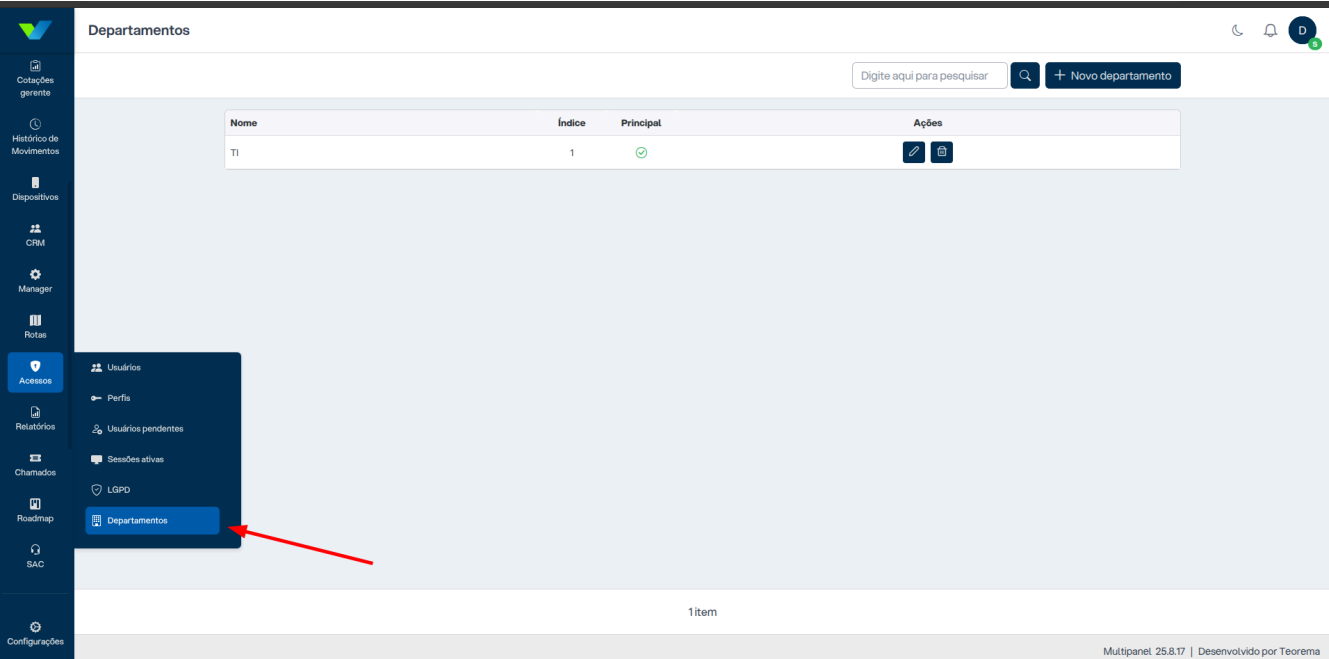The image size is (1329, 659).
Task: Open the Manager sidebar item
Action: [x=35, y=281]
